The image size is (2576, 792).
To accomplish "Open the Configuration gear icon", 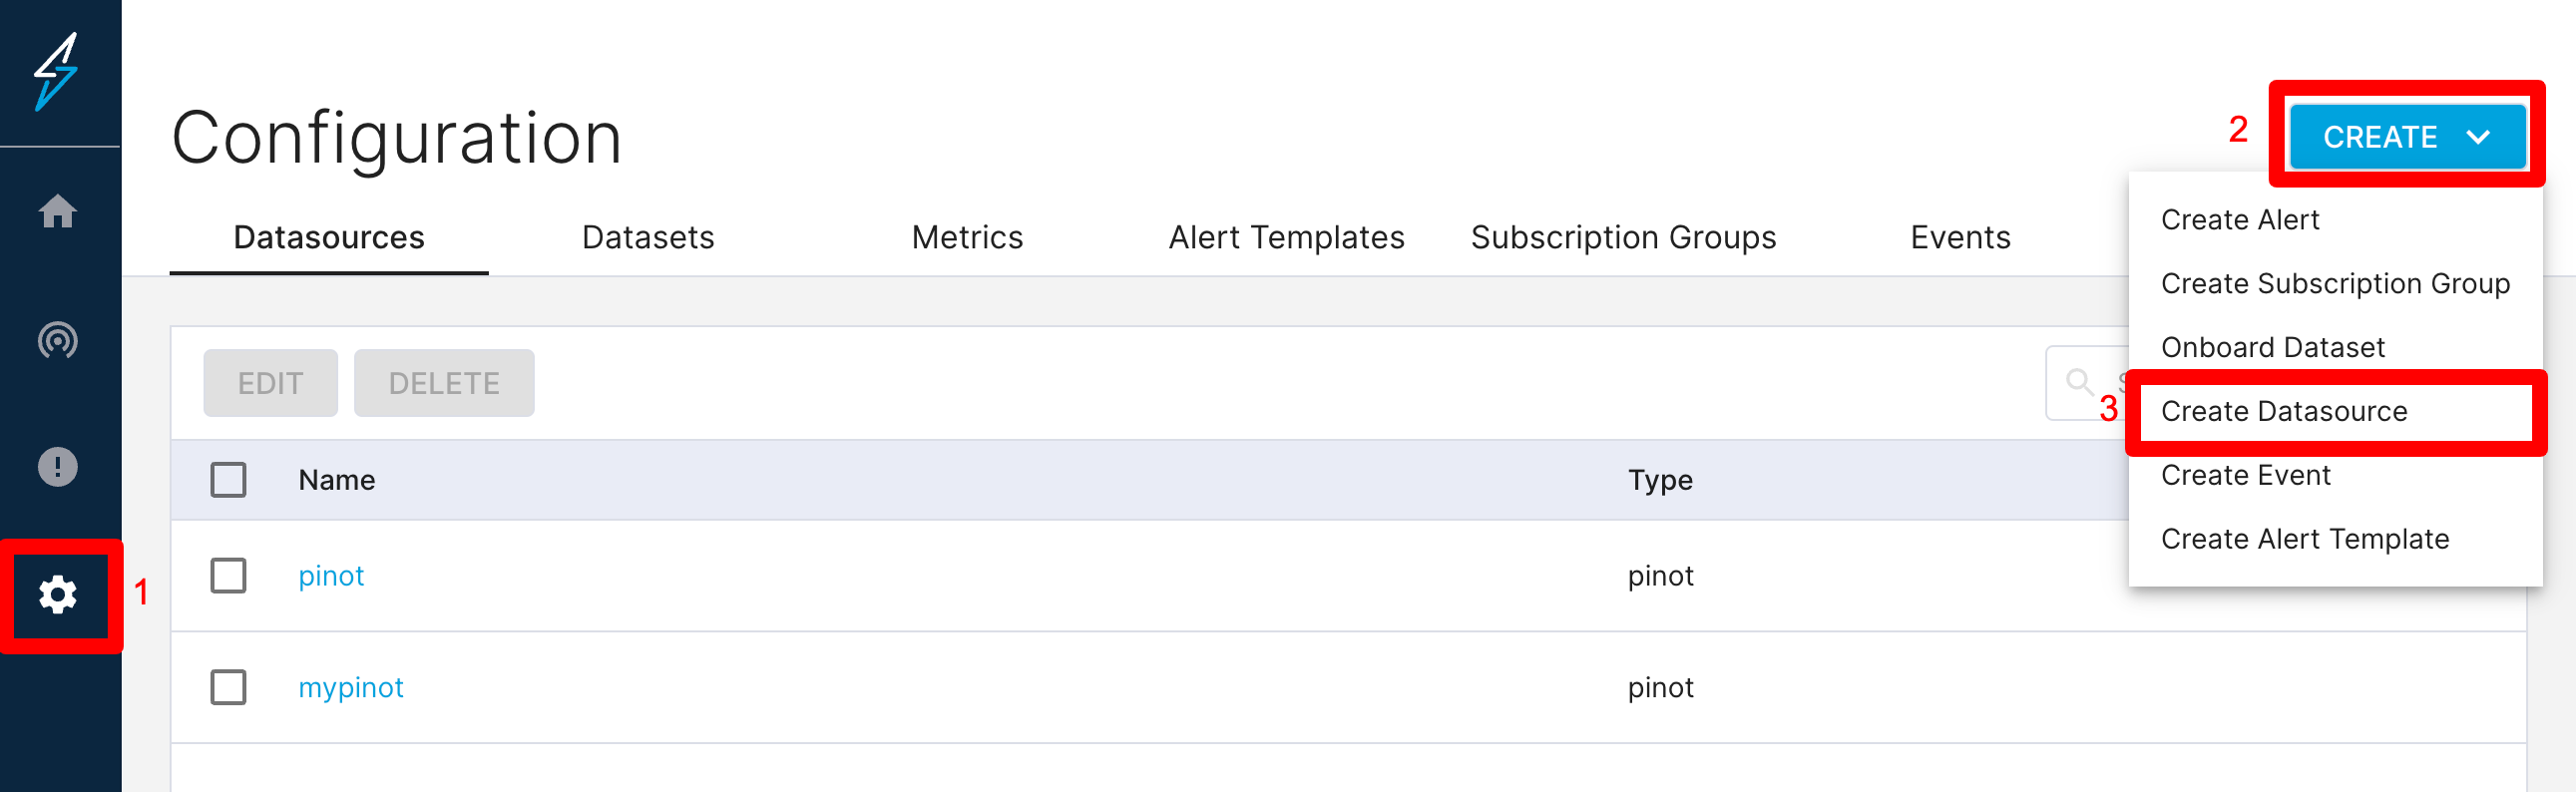I will click(57, 595).
